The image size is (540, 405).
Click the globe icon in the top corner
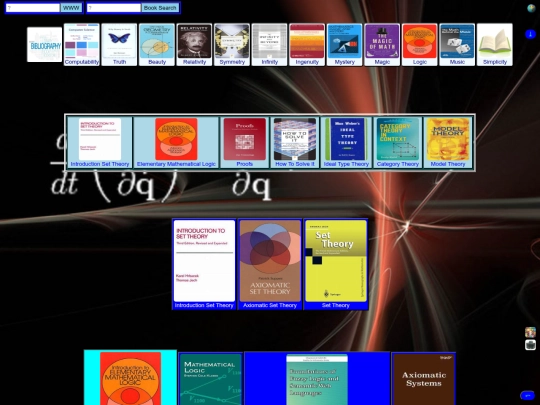[x=531, y=8]
